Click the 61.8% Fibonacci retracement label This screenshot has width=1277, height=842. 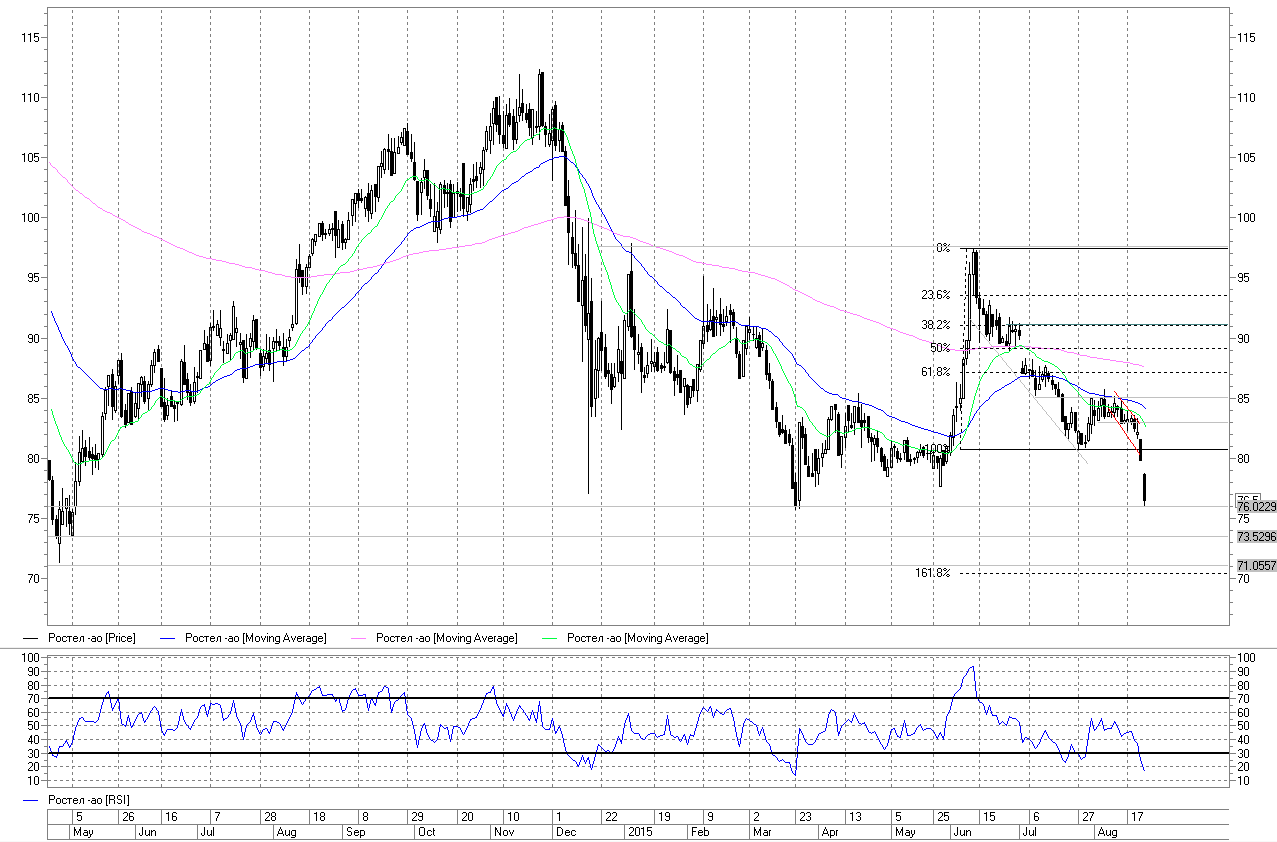[935, 372]
